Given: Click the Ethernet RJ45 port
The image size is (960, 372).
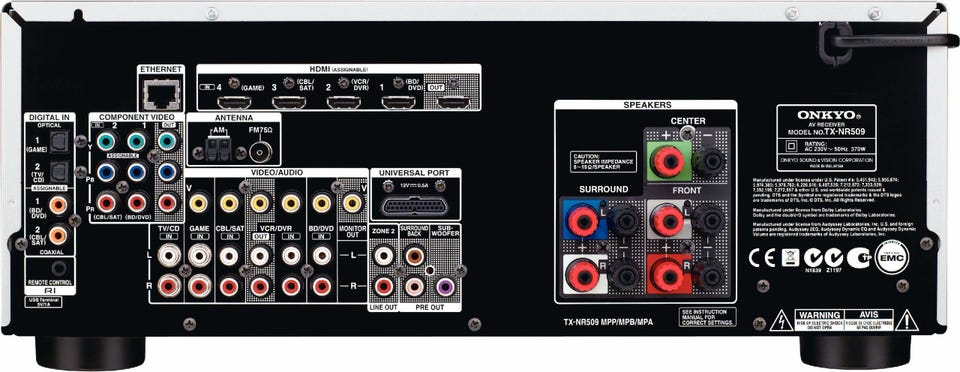Looking at the screenshot, I should [x=161, y=94].
